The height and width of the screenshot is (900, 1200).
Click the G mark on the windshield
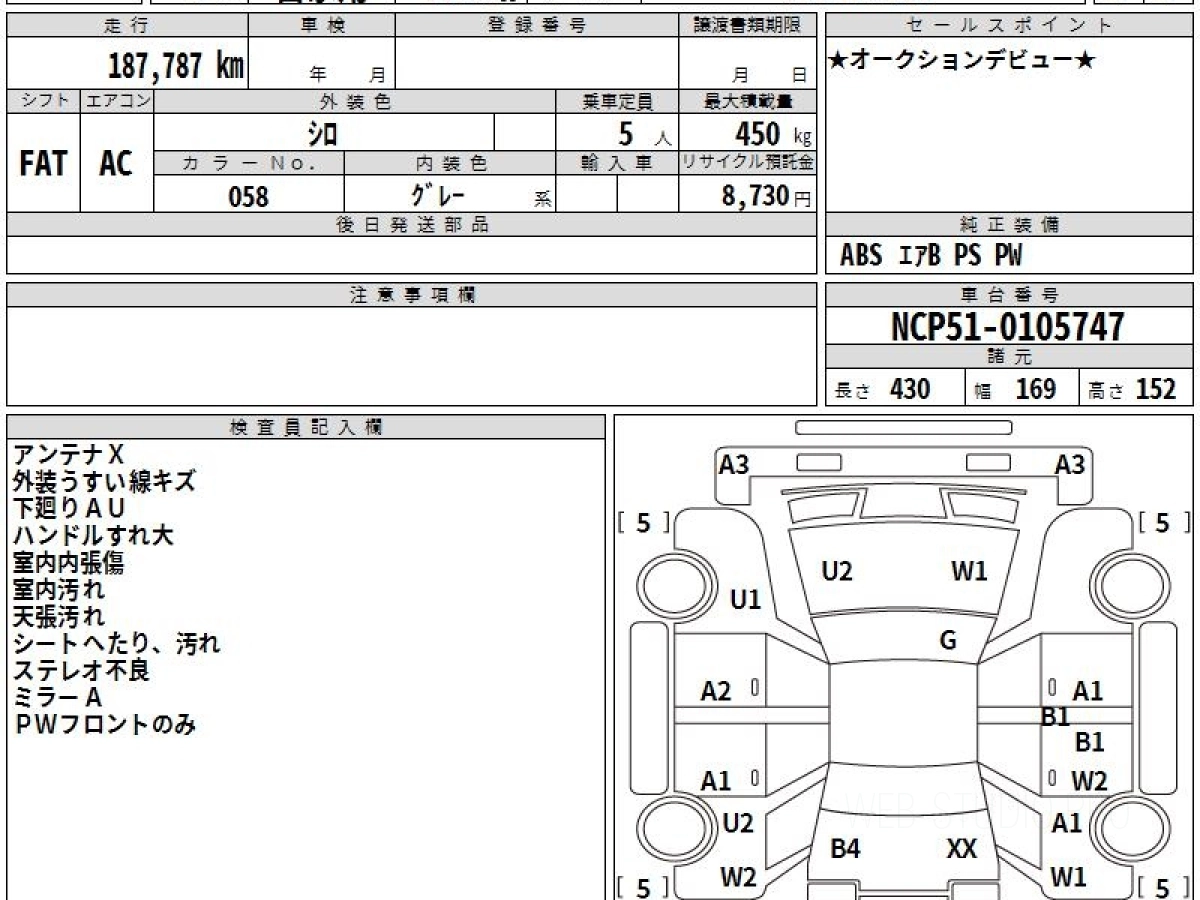point(948,641)
